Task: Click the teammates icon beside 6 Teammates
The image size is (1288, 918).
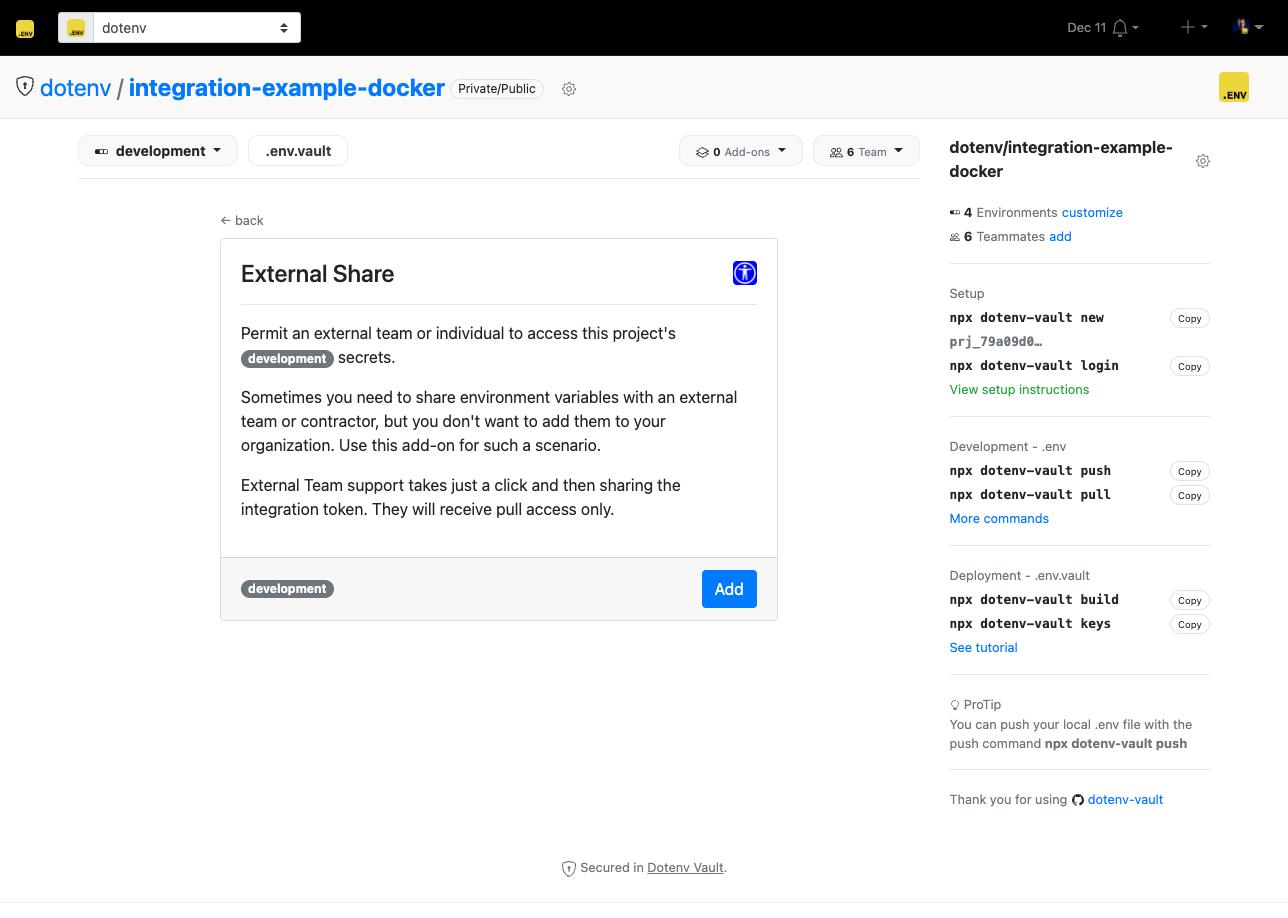Action: click(955, 237)
